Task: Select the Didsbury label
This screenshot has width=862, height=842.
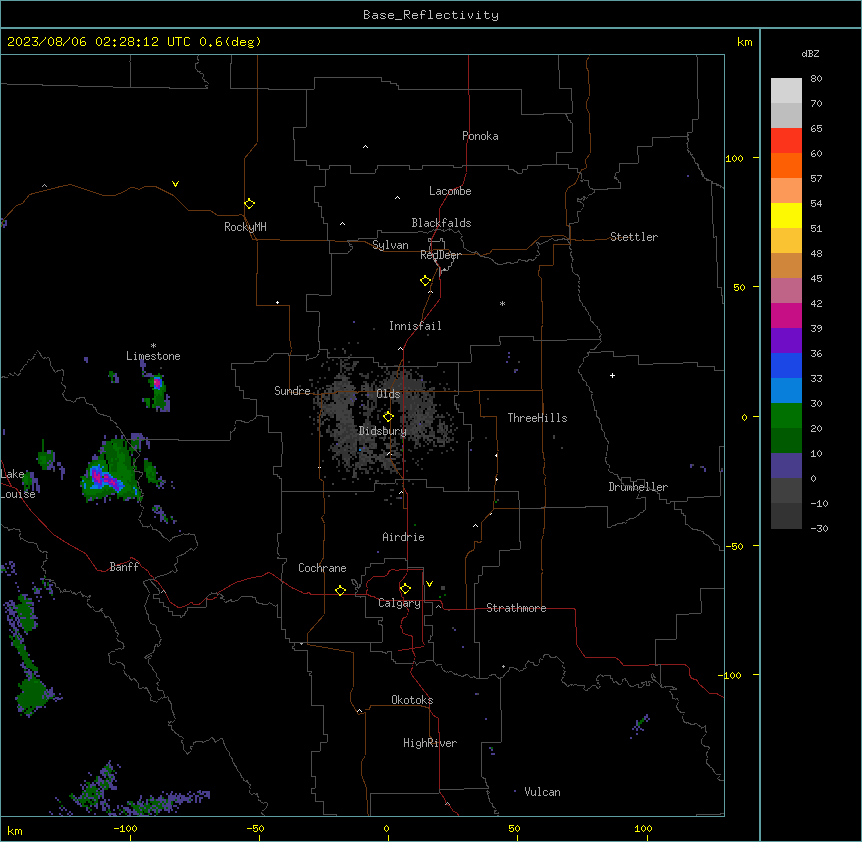Action: [383, 431]
